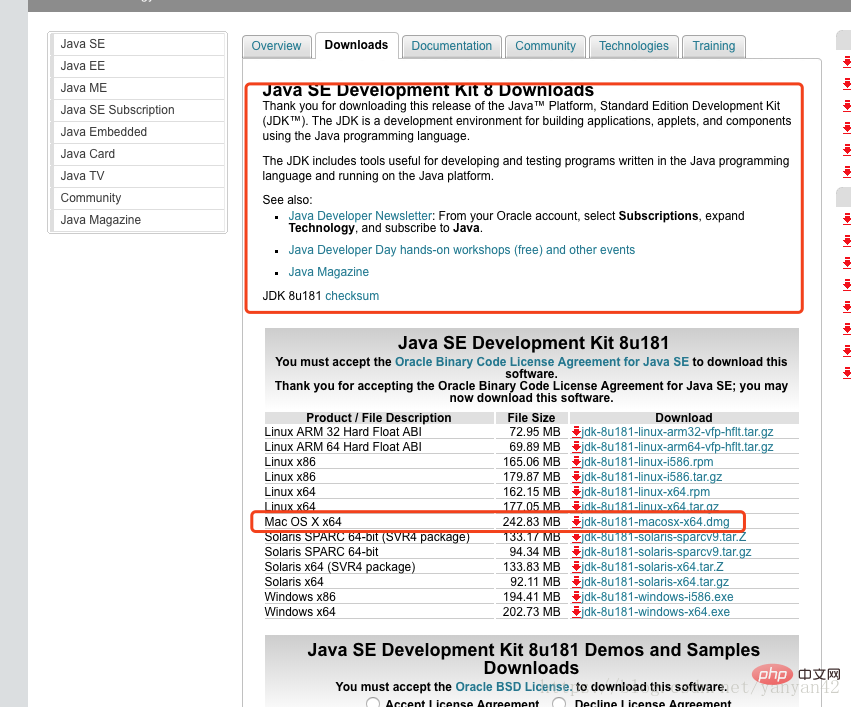851x707 pixels.
Task: Click download arrow icon beside jdk-8u181-macosx-x64.dmg
Action: pyautogui.click(x=576, y=522)
